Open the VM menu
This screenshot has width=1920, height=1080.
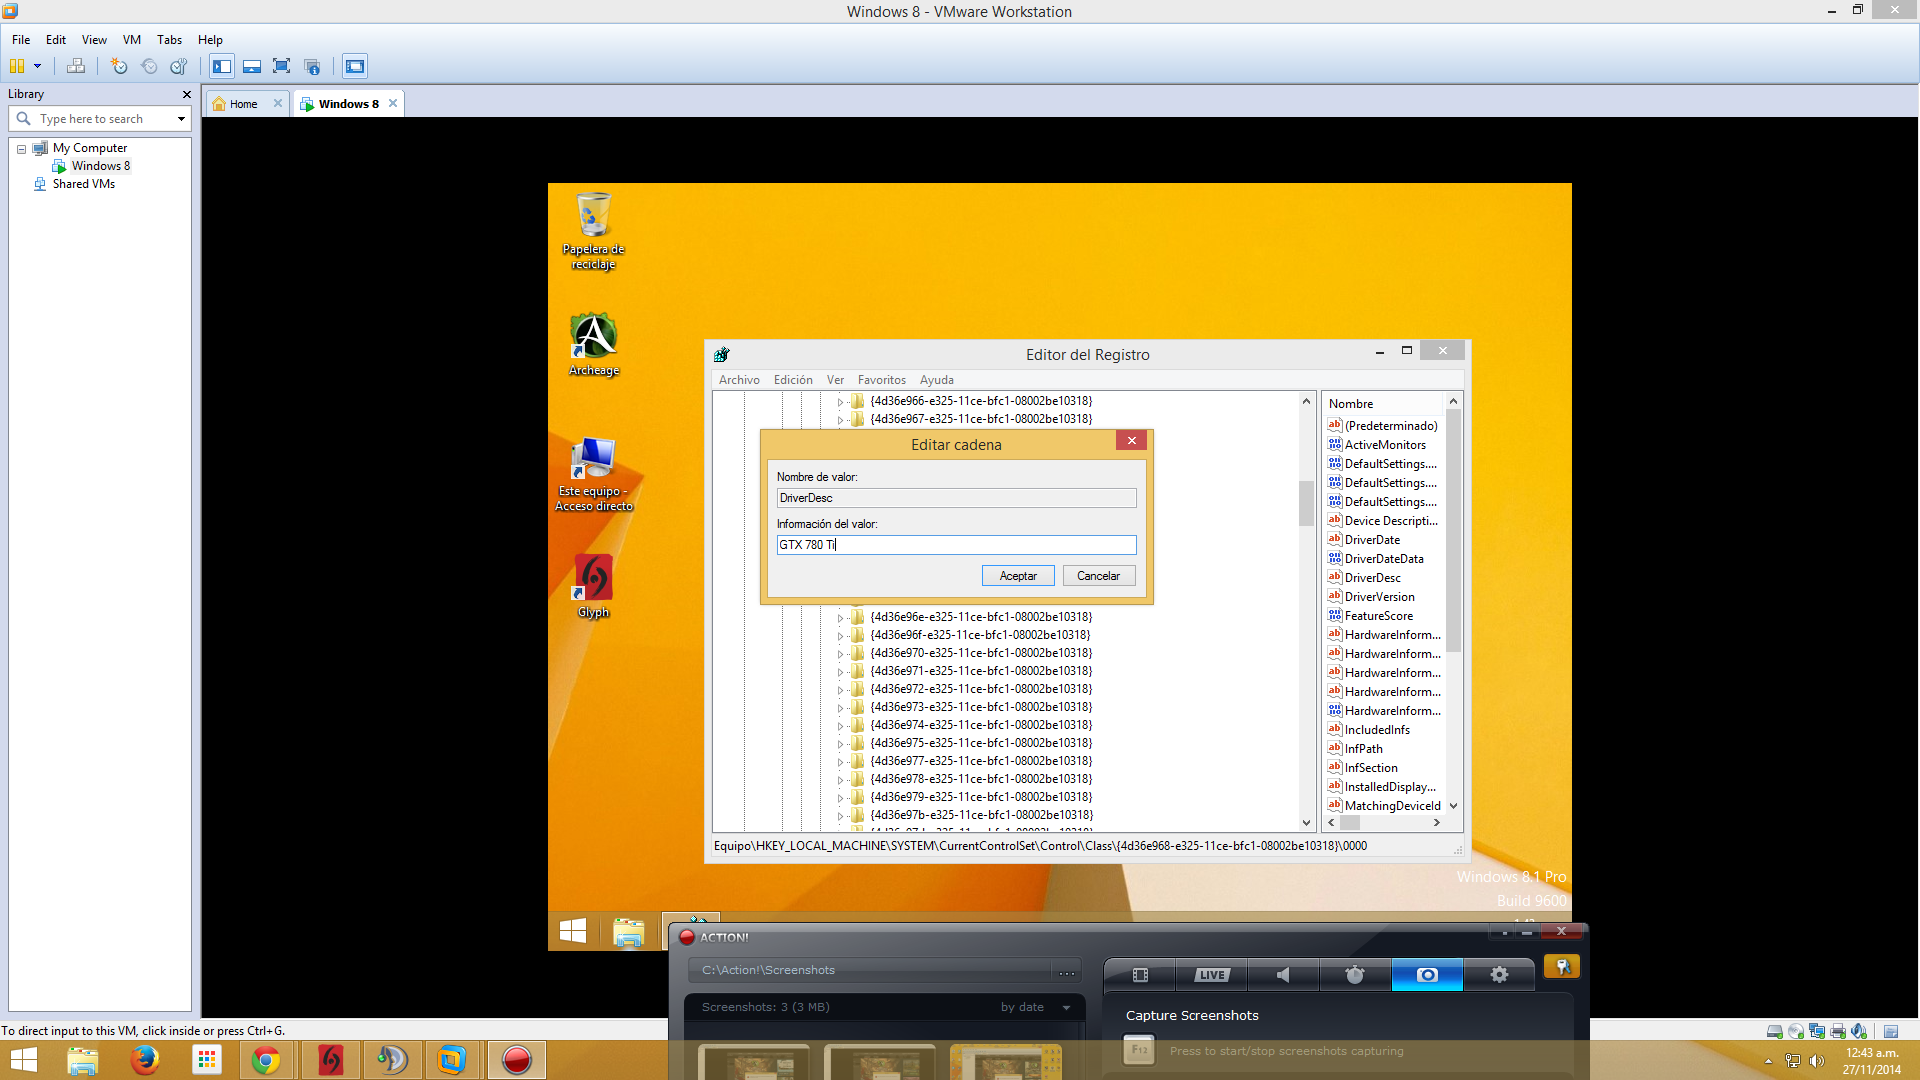[x=131, y=40]
